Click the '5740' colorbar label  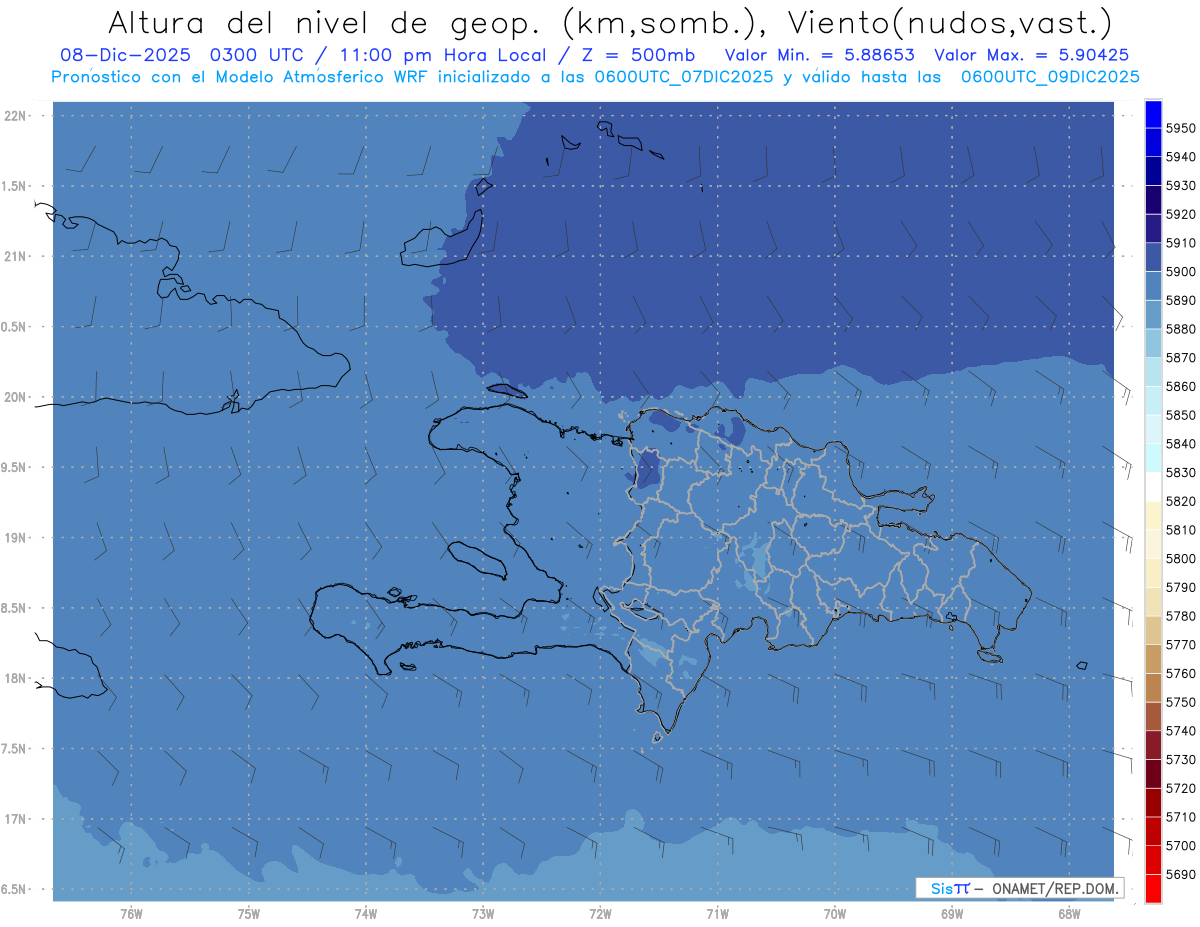(x=1181, y=731)
